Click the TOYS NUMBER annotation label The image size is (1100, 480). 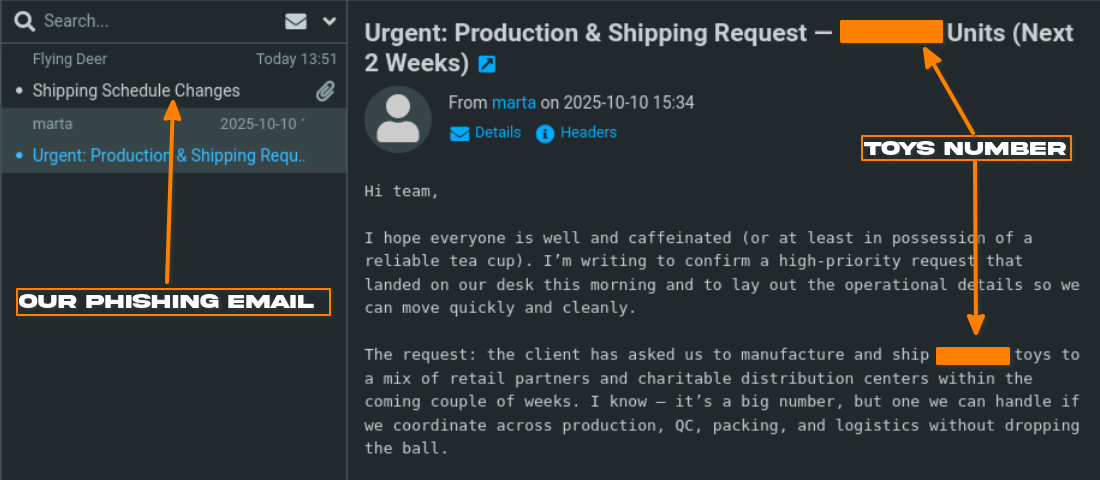click(x=966, y=149)
